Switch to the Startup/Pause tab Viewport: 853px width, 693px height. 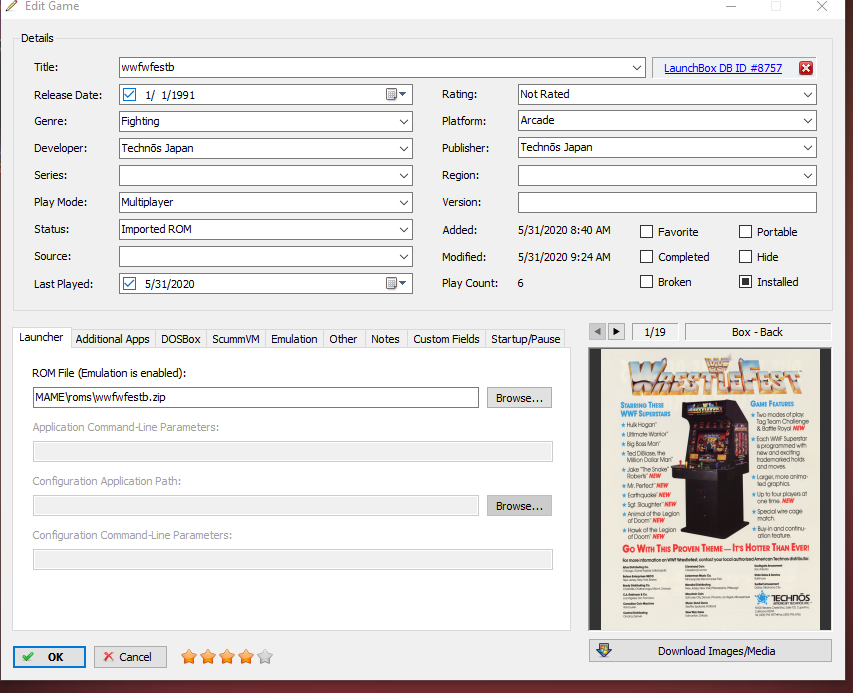click(526, 339)
